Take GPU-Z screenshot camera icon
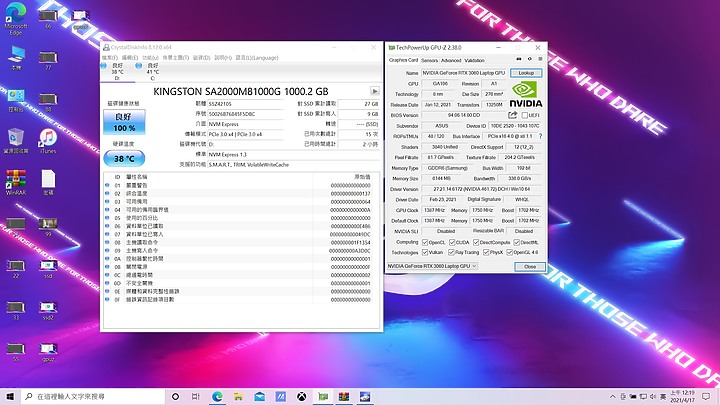The image size is (720, 405). (519, 59)
